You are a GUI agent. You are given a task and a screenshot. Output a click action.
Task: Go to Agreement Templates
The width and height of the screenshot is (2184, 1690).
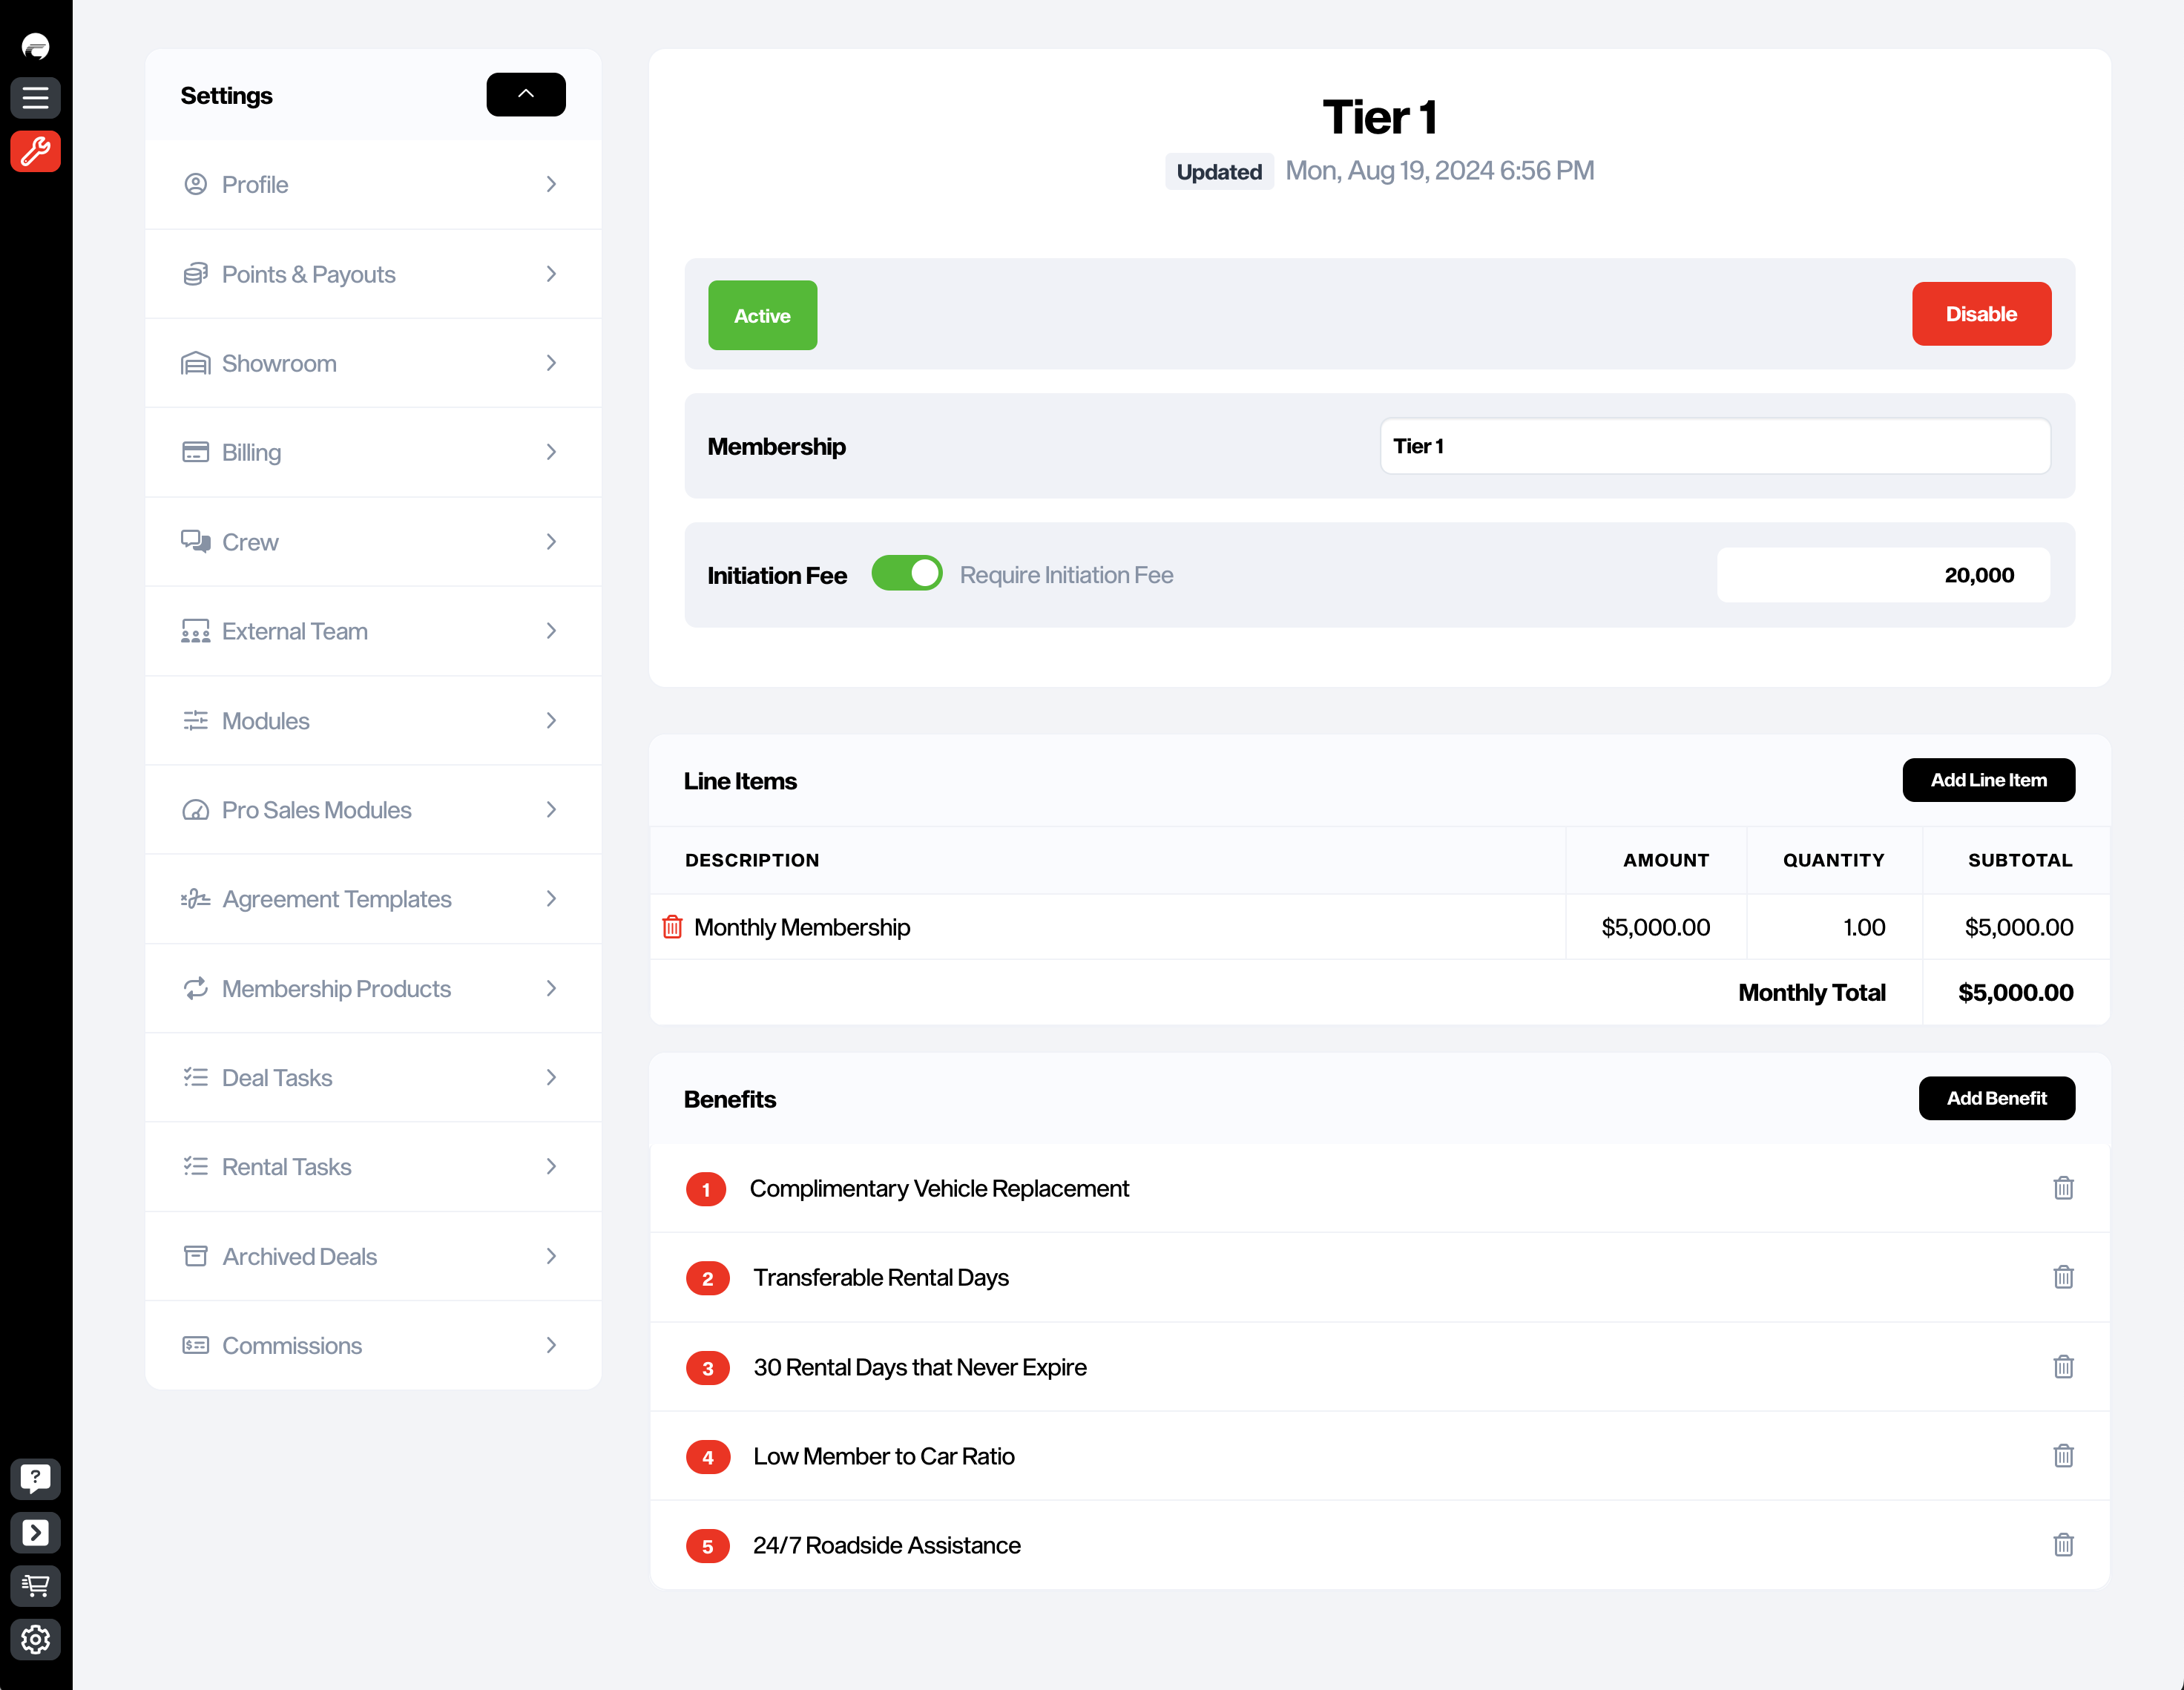(336, 899)
